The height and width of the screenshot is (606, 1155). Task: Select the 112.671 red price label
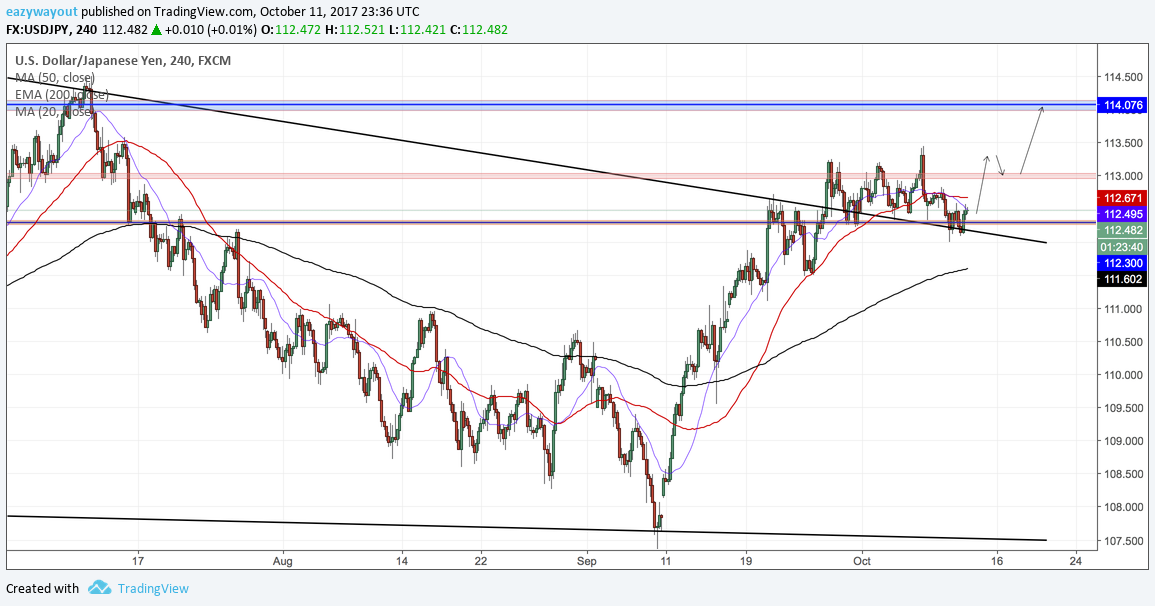click(1123, 198)
